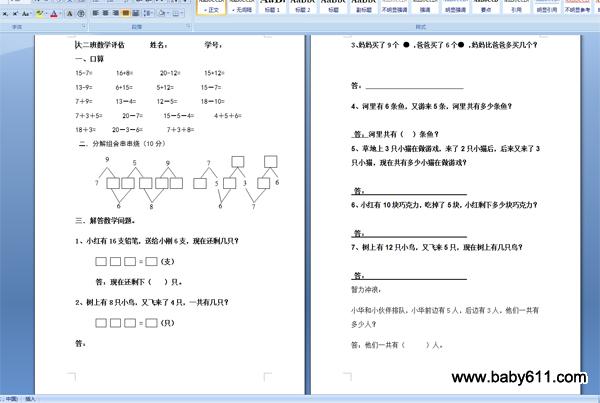Apply the 强调 style
This screenshot has width=600, height=403.
425,7
